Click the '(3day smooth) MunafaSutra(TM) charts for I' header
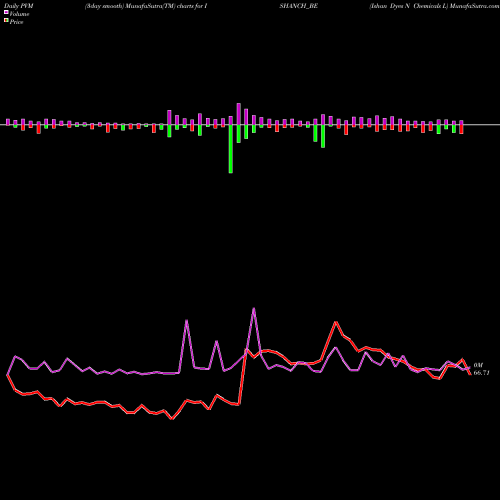Screen dimensions: 500x500 tap(146, 6)
